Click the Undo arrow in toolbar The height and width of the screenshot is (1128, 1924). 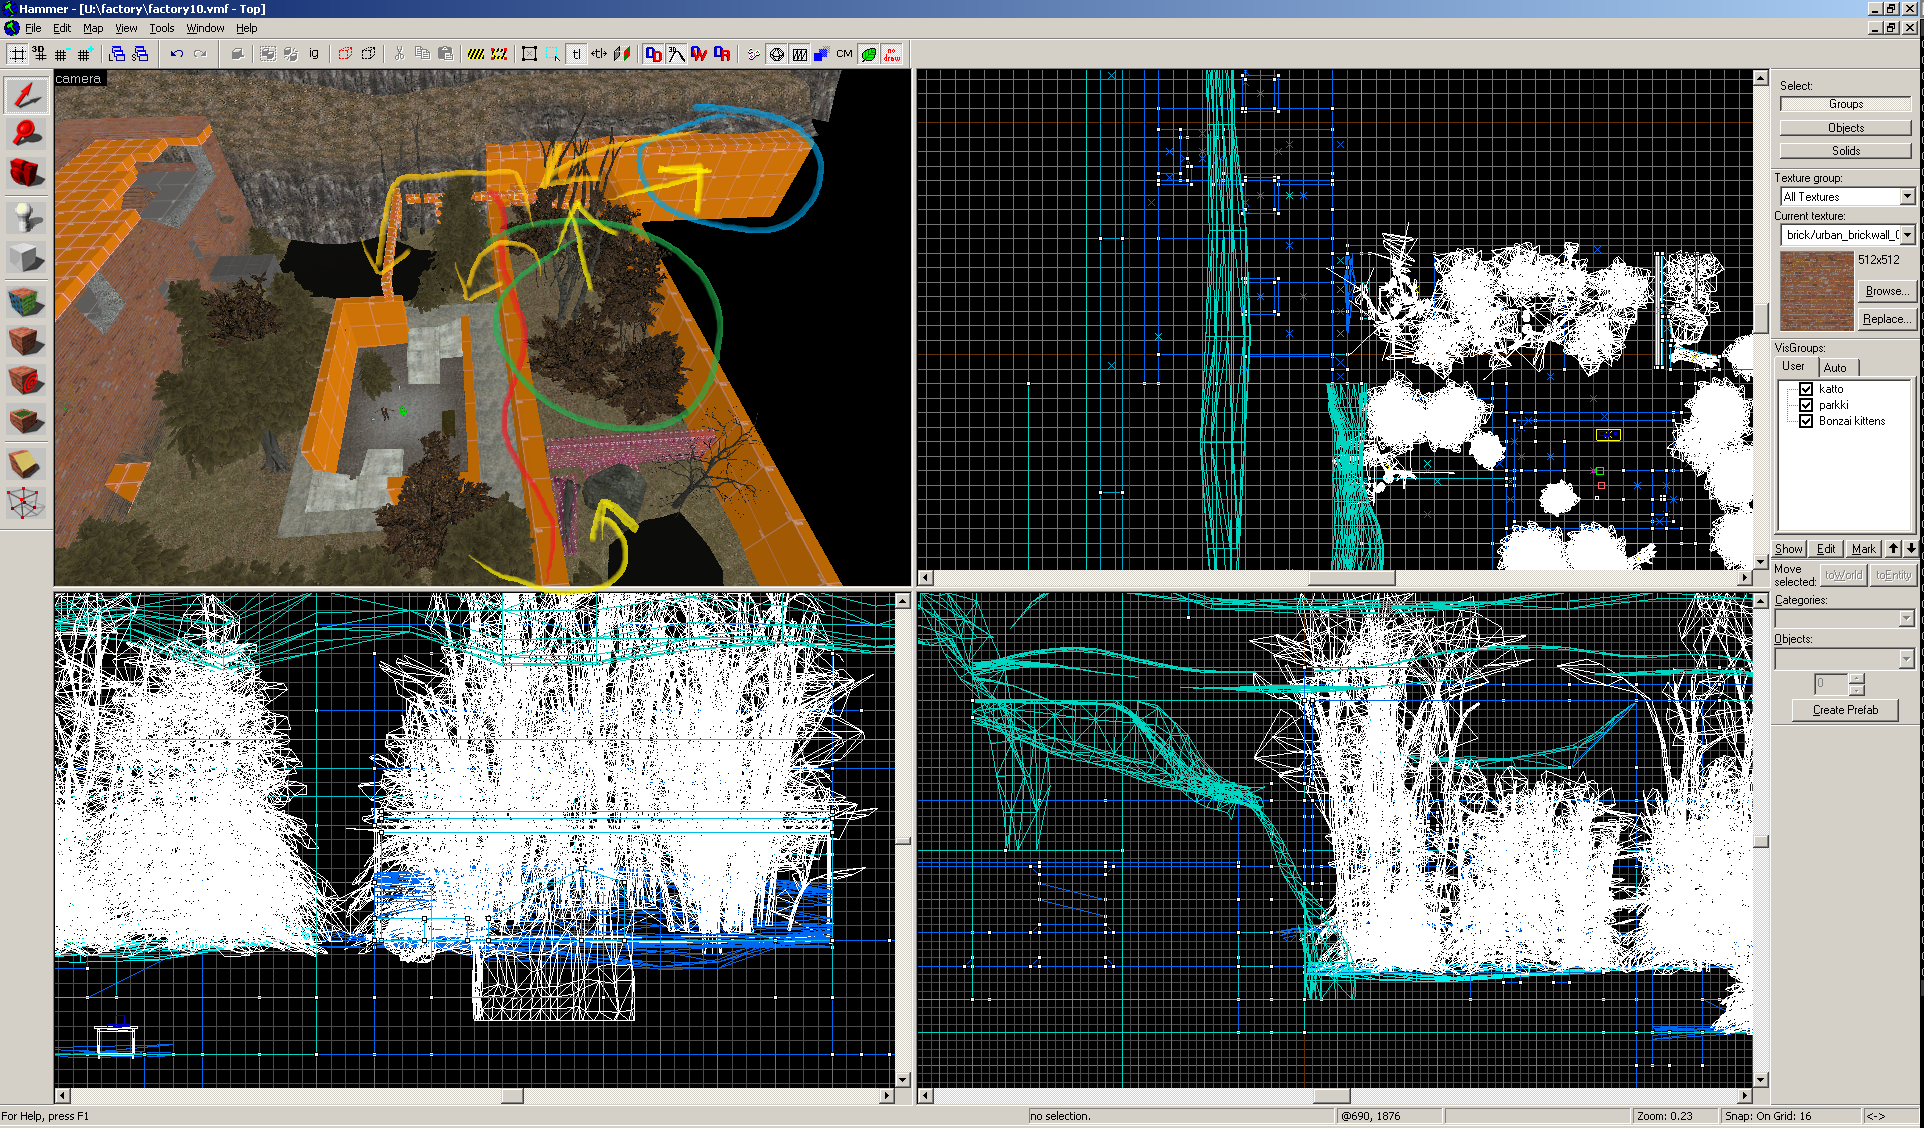177,54
